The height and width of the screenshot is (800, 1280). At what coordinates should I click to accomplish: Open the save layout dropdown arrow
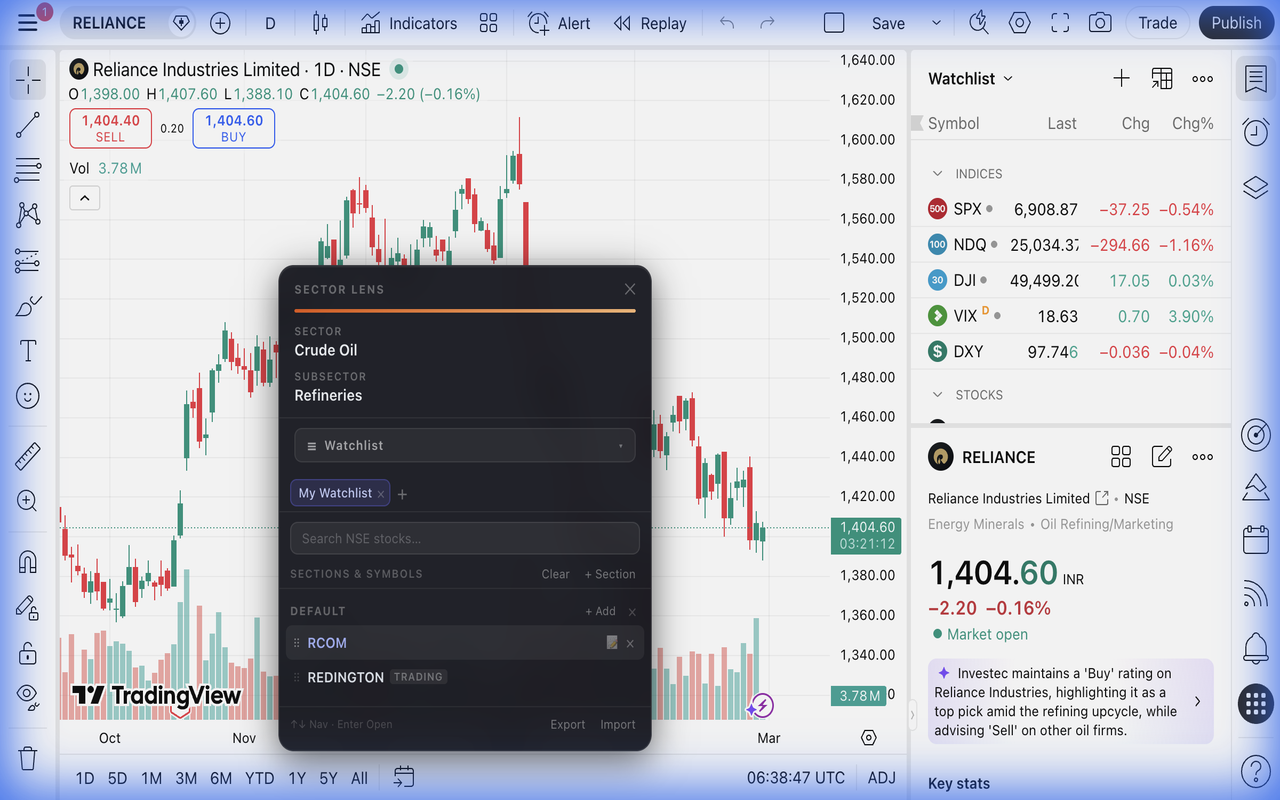(x=936, y=23)
